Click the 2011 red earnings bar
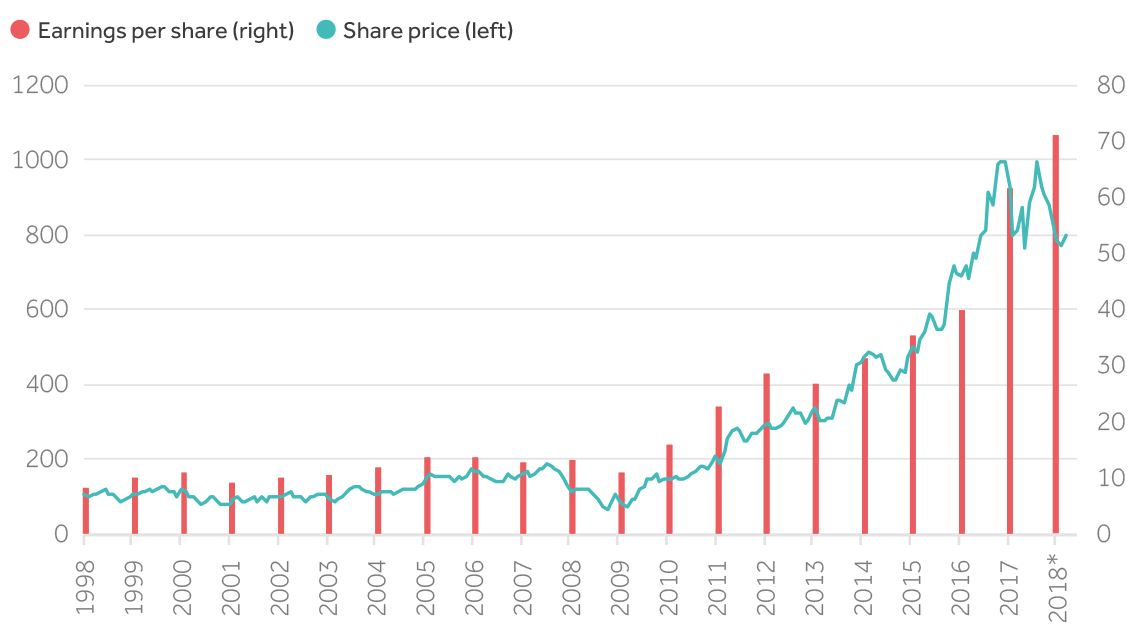The width and height of the screenshot is (1140, 644). (x=718, y=470)
